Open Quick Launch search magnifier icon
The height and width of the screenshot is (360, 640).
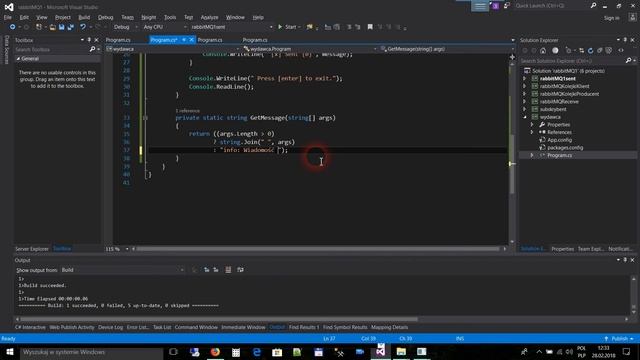593,6
